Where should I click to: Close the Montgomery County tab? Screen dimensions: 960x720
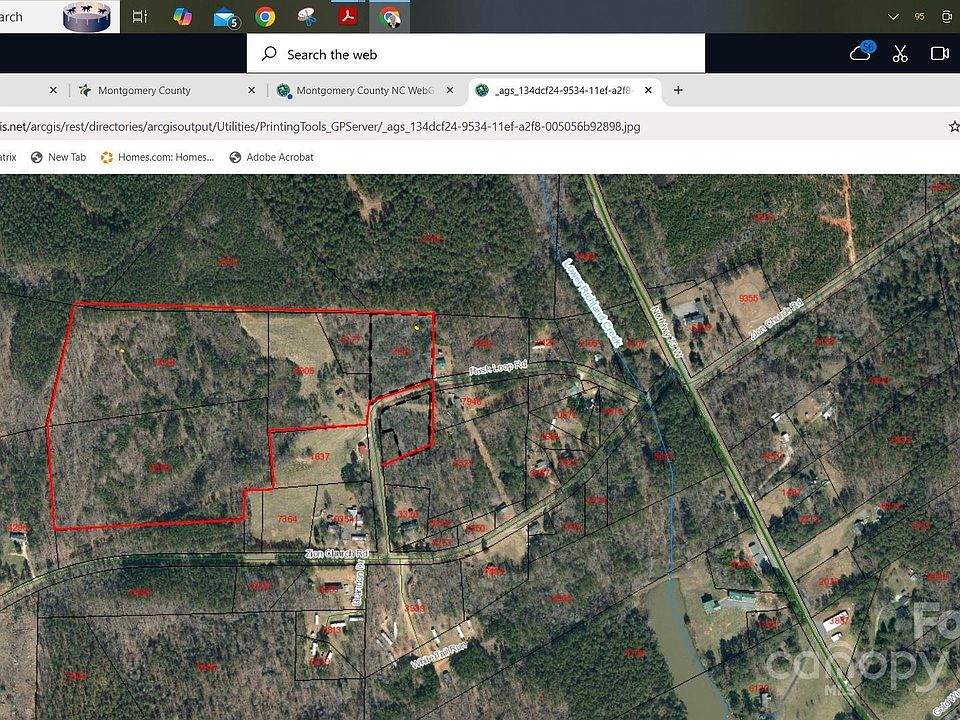coord(252,90)
